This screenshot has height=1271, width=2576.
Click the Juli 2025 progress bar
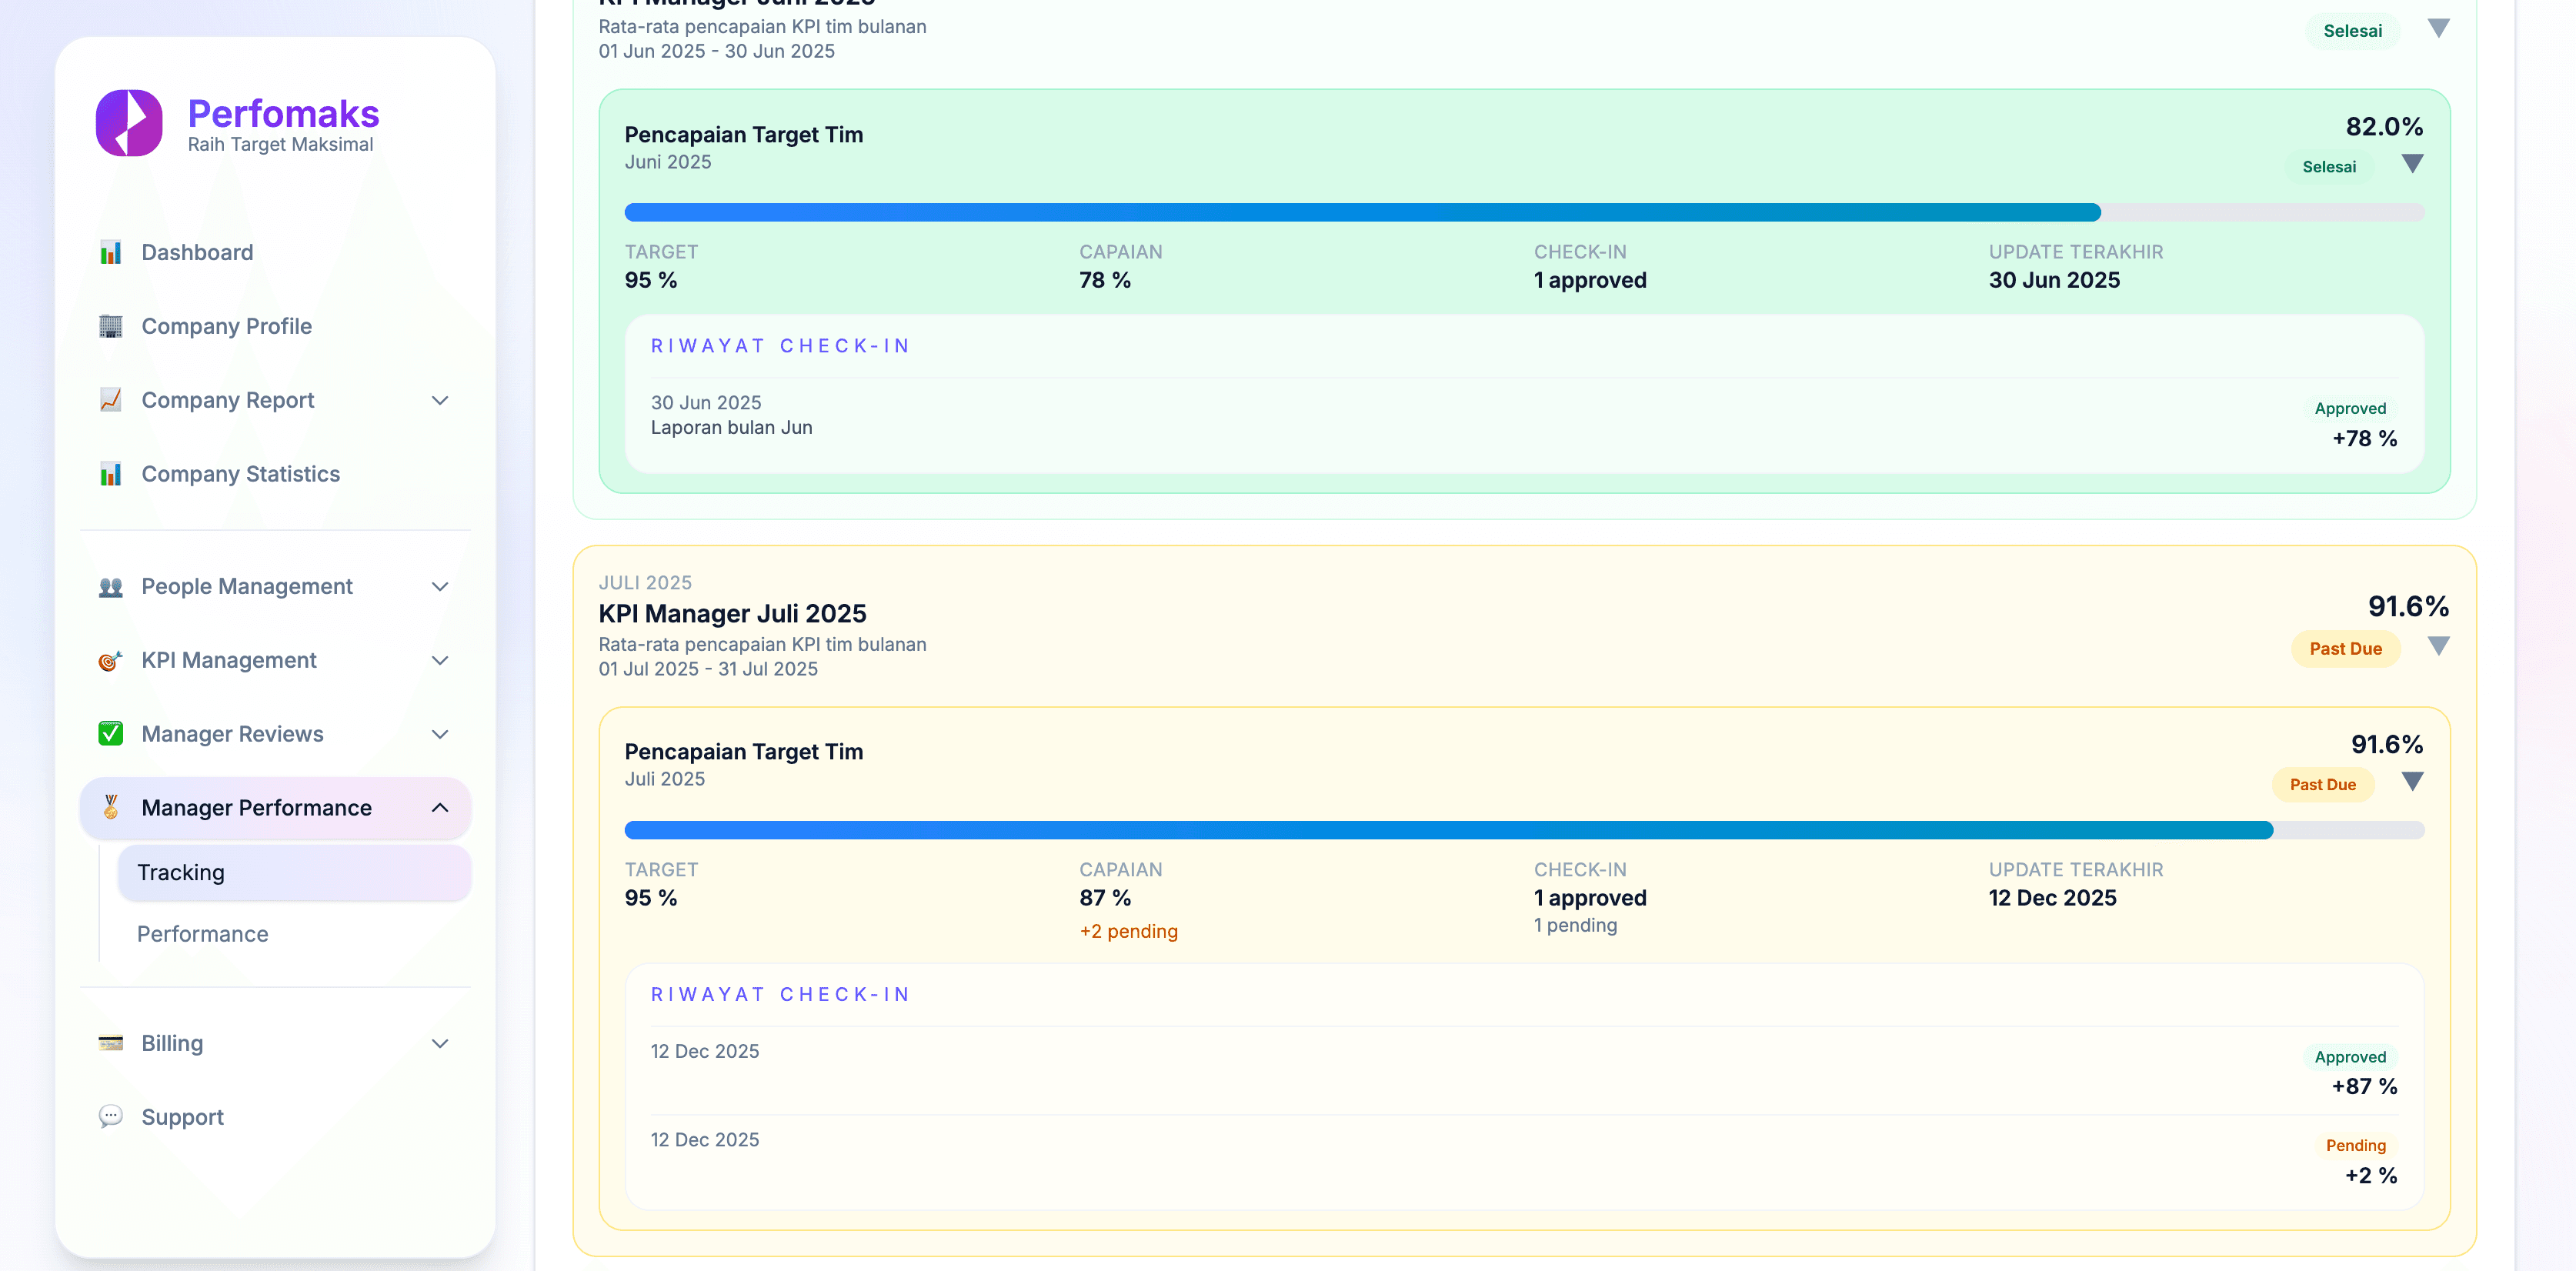[x=1500, y=830]
